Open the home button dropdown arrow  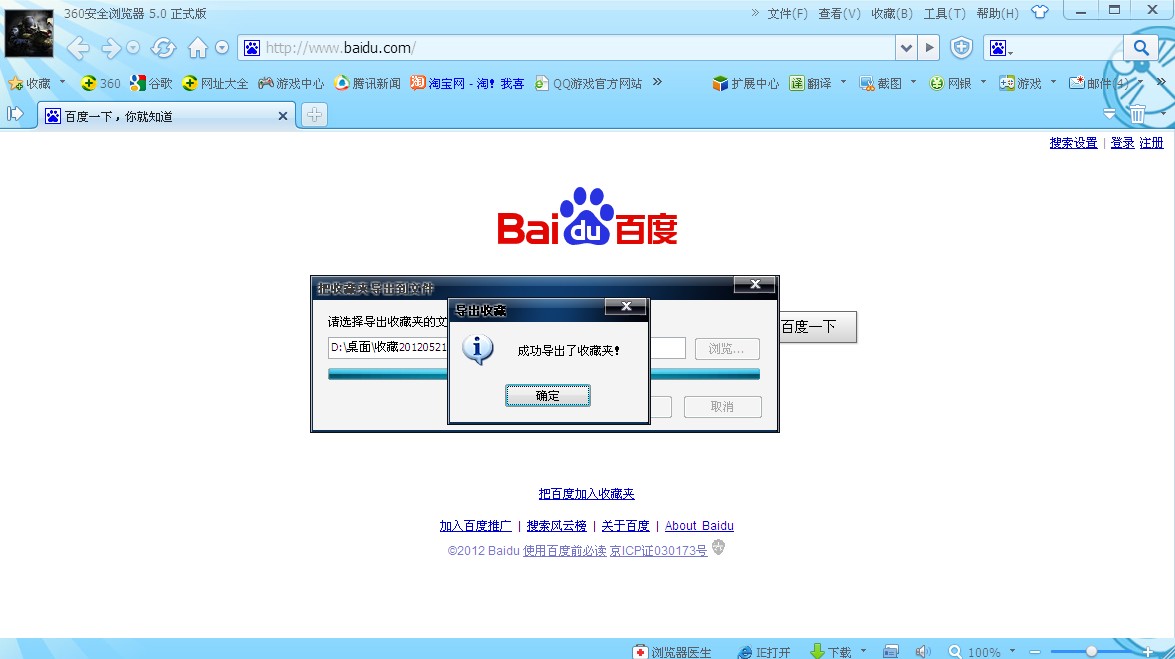tap(222, 48)
